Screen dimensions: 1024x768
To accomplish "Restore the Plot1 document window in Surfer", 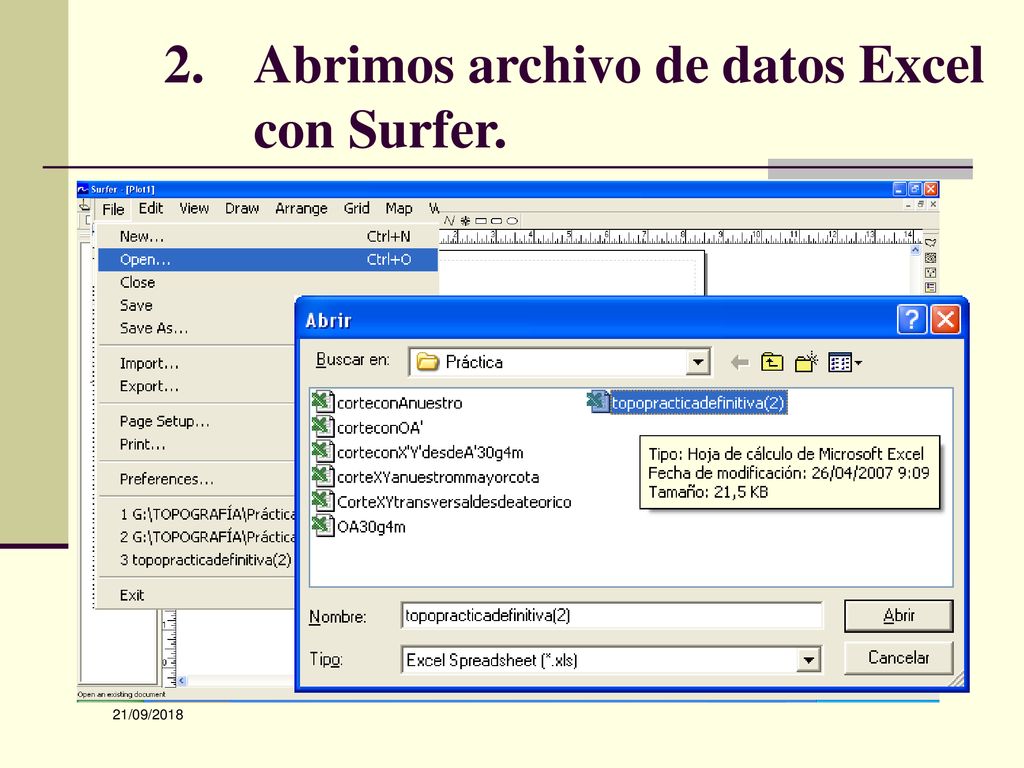I will click(x=921, y=204).
